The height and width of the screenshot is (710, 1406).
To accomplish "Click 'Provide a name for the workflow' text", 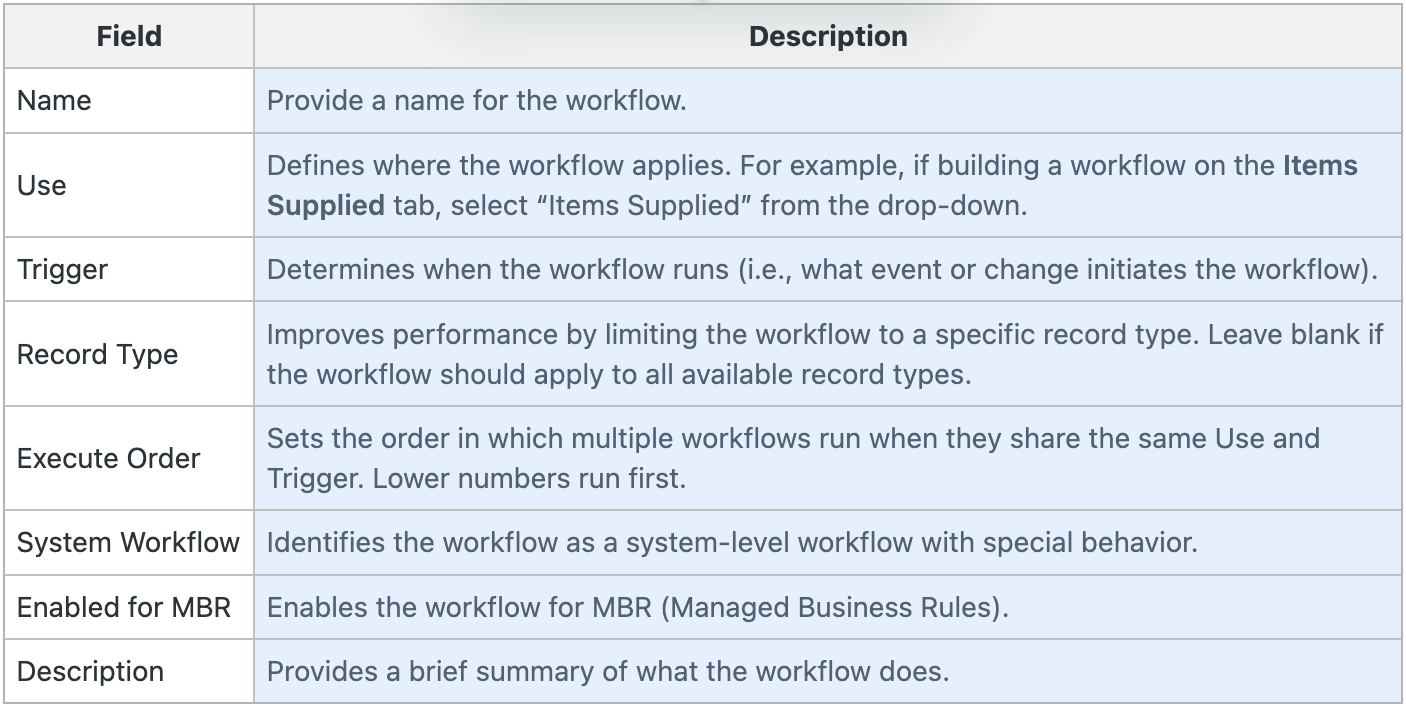I will click(x=476, y=101).
